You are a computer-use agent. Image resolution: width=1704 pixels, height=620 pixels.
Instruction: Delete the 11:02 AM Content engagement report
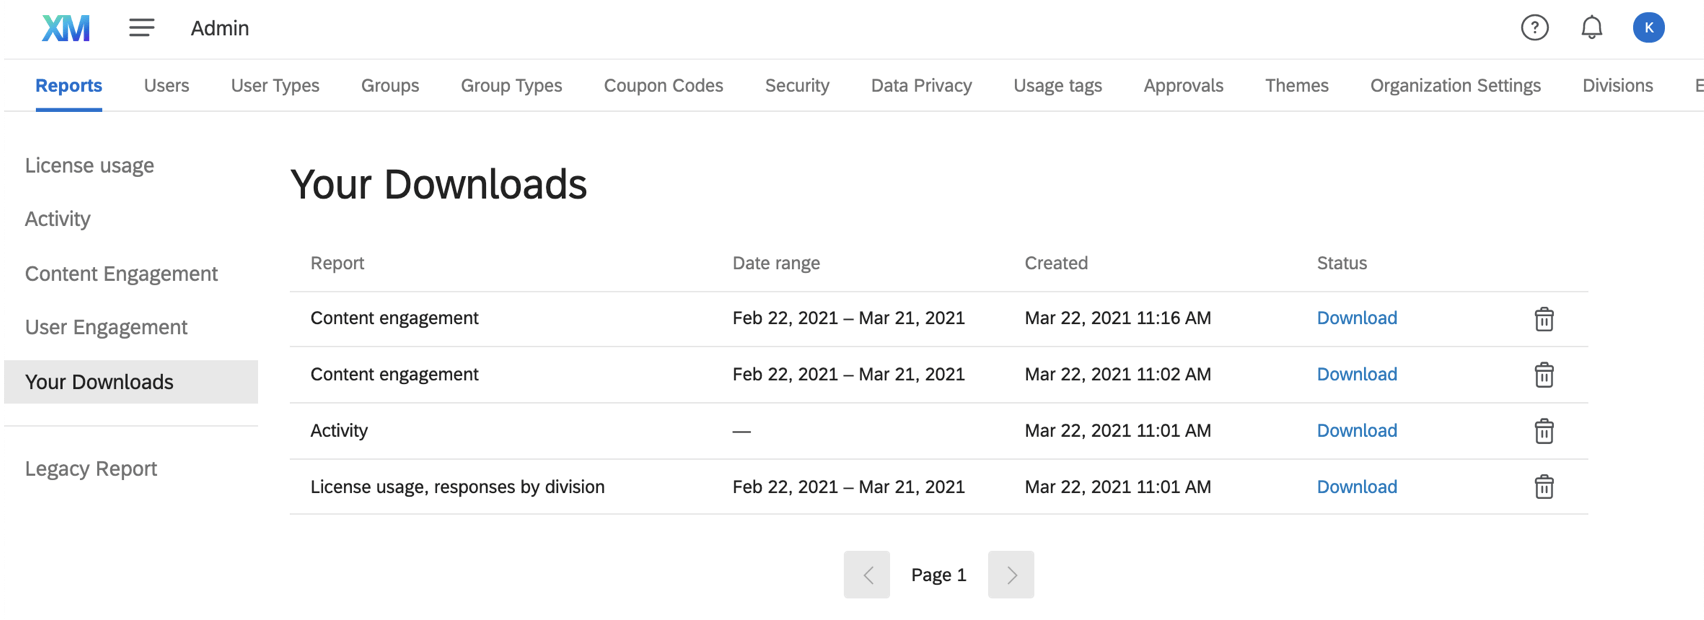1544,375
